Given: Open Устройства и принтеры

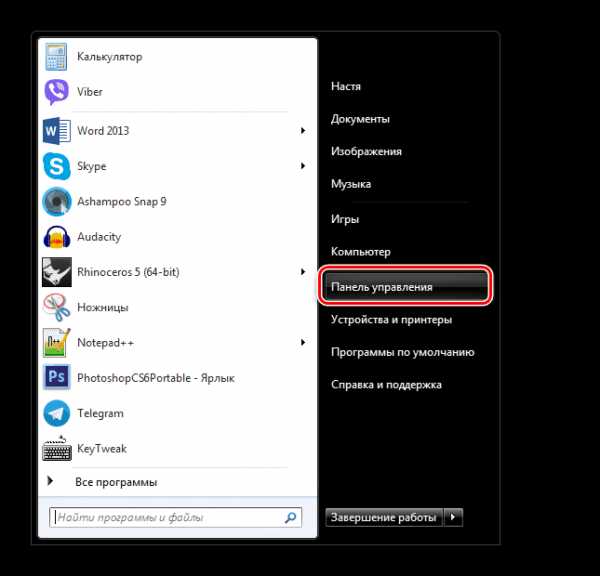Looking at the screenshot, I should point(391,320).
